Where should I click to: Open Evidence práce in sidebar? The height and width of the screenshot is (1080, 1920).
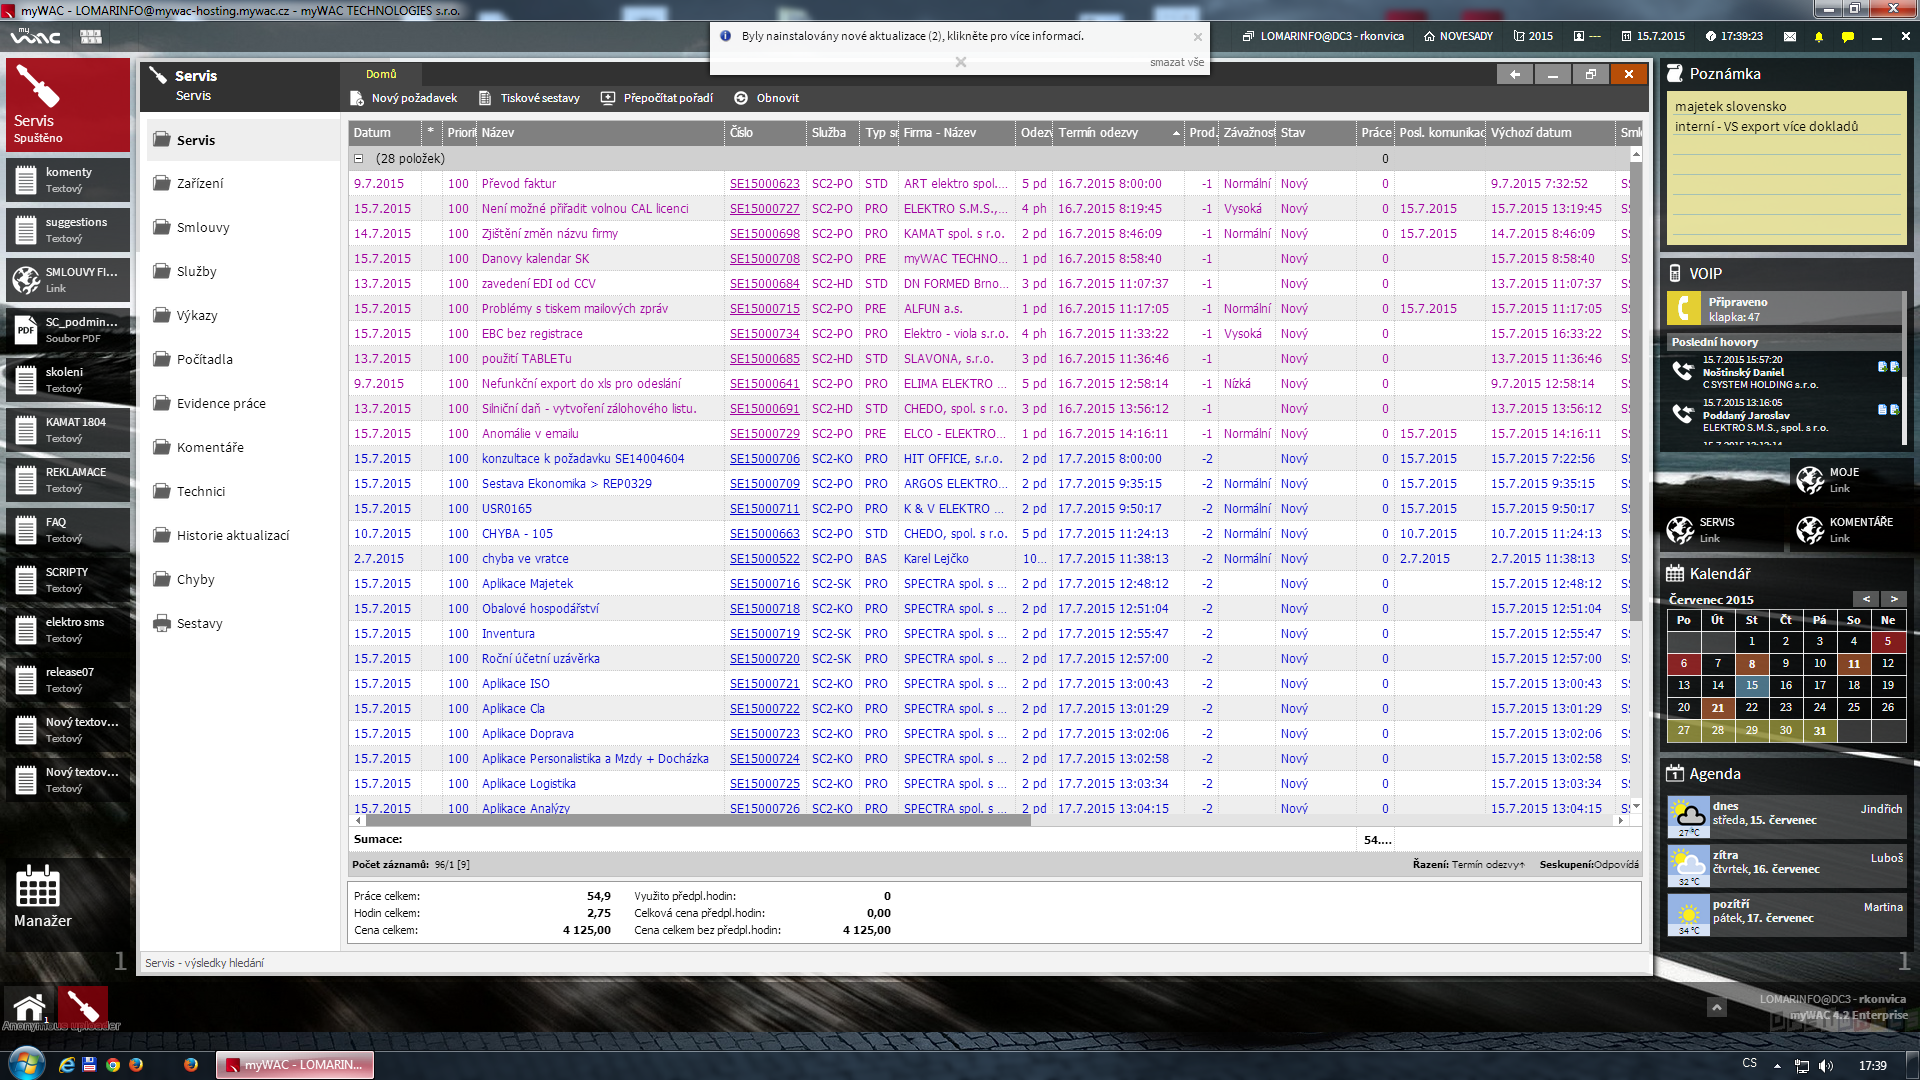(x=221, y=403)
